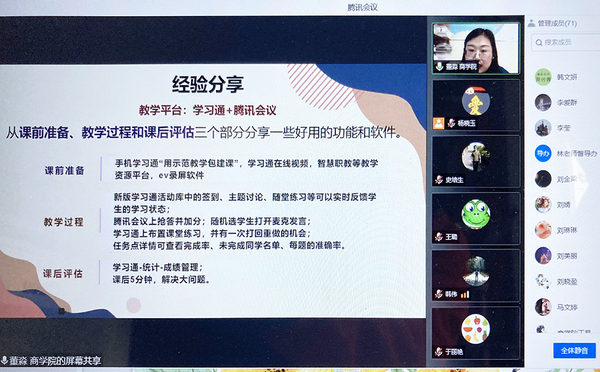This screenshot has width=600, height=372.
Task: Click the magnifier icon in member search
Action: click(x=539, y=42)
